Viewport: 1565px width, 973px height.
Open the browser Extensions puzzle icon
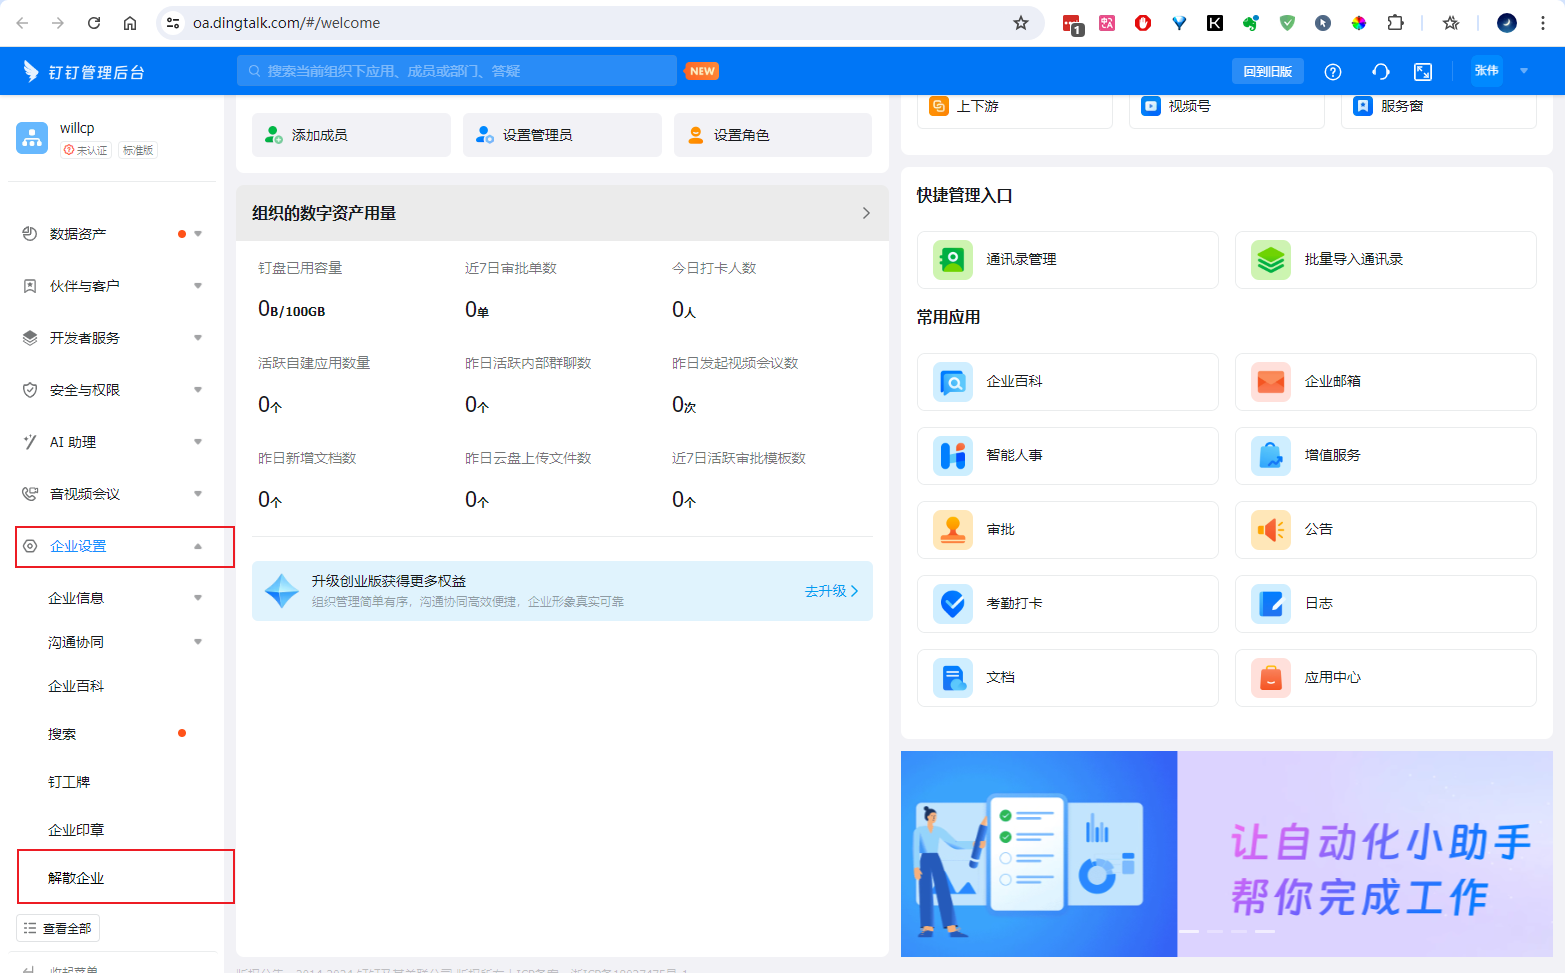[1395, 23]
